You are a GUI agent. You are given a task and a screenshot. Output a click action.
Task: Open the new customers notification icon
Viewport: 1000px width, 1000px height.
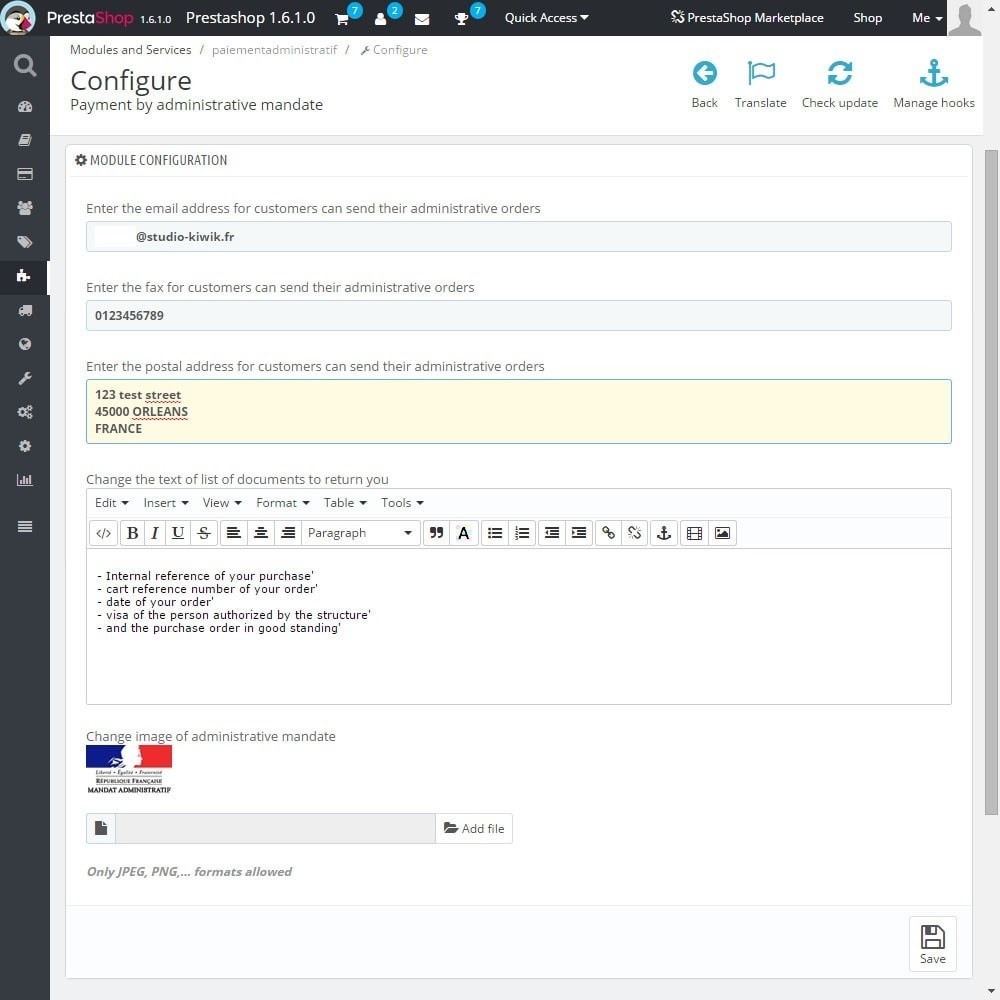pos(381,18)
